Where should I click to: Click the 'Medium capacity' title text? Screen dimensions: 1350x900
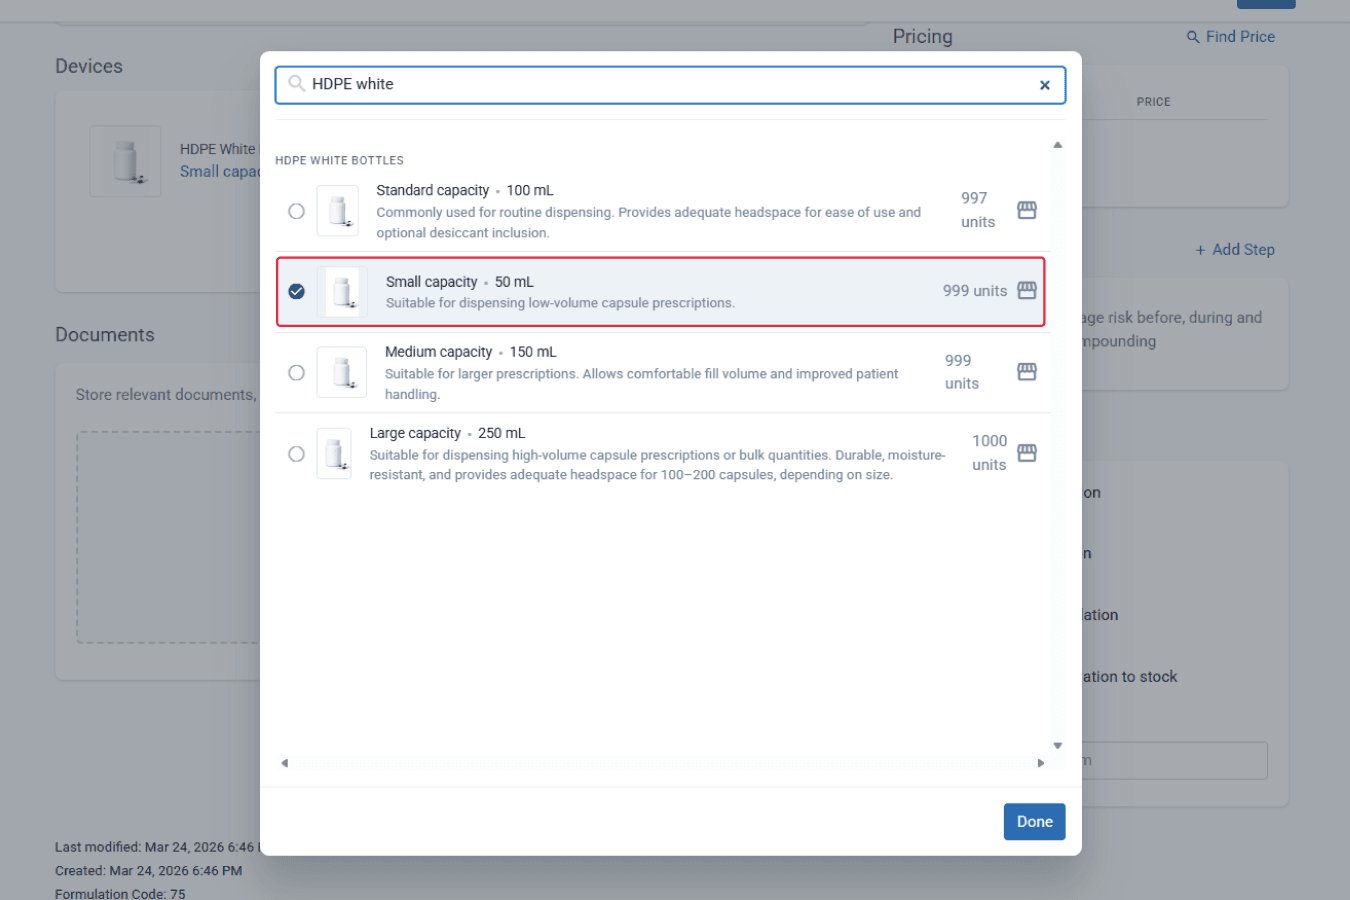438,352
